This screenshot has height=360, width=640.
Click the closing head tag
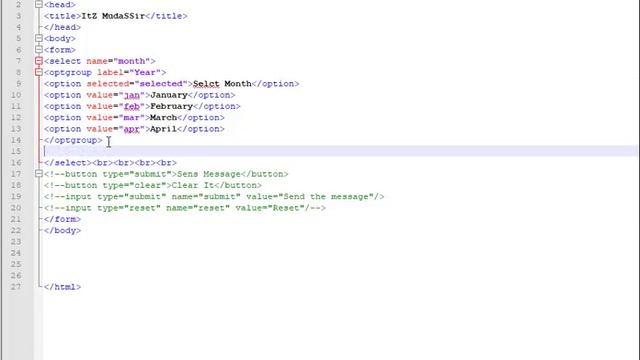pos(62,27)
